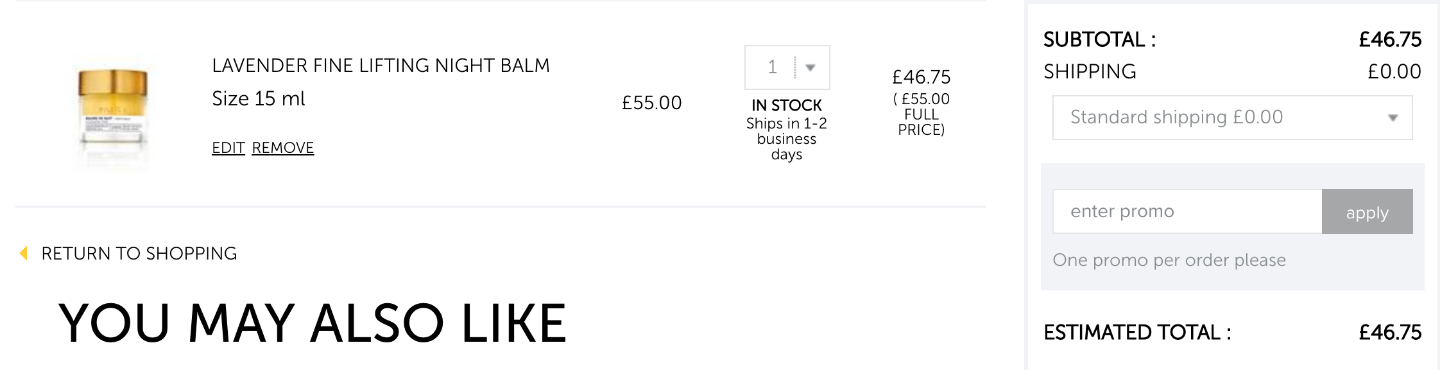The height and width of the screenshot is (370, 1440).
Task: Click the SUBTOTAL label in summary
Action: click(1099, 40)
